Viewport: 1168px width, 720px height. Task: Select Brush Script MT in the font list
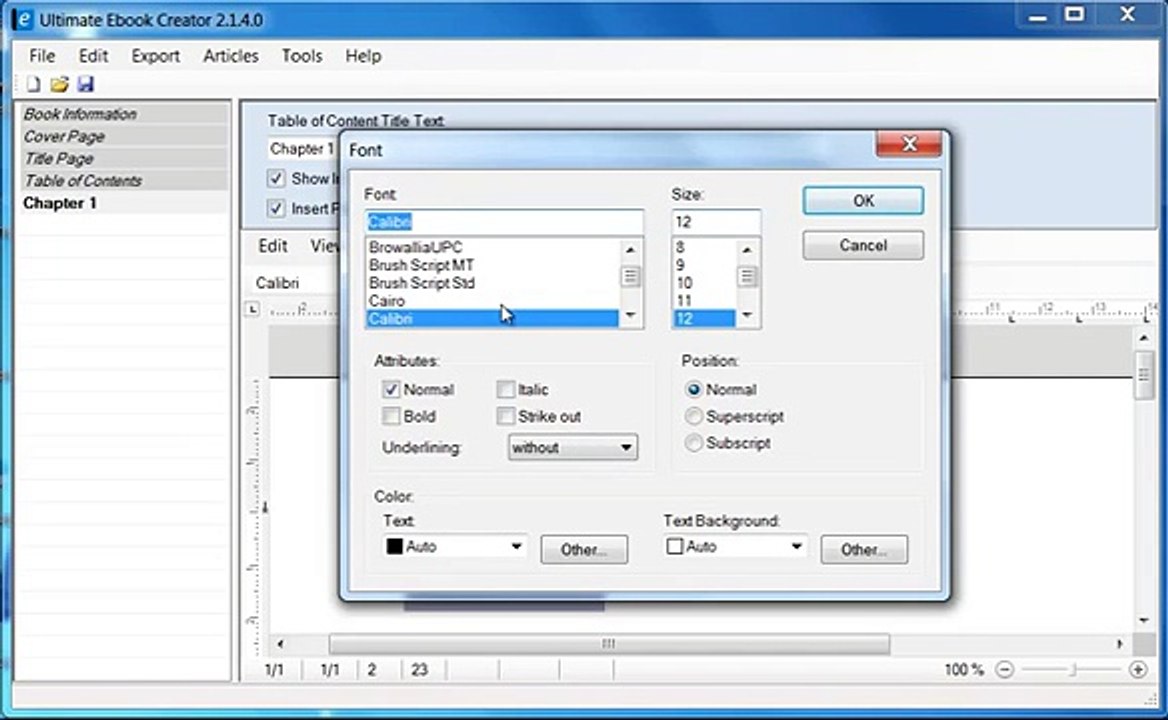[x=492, y=265]
